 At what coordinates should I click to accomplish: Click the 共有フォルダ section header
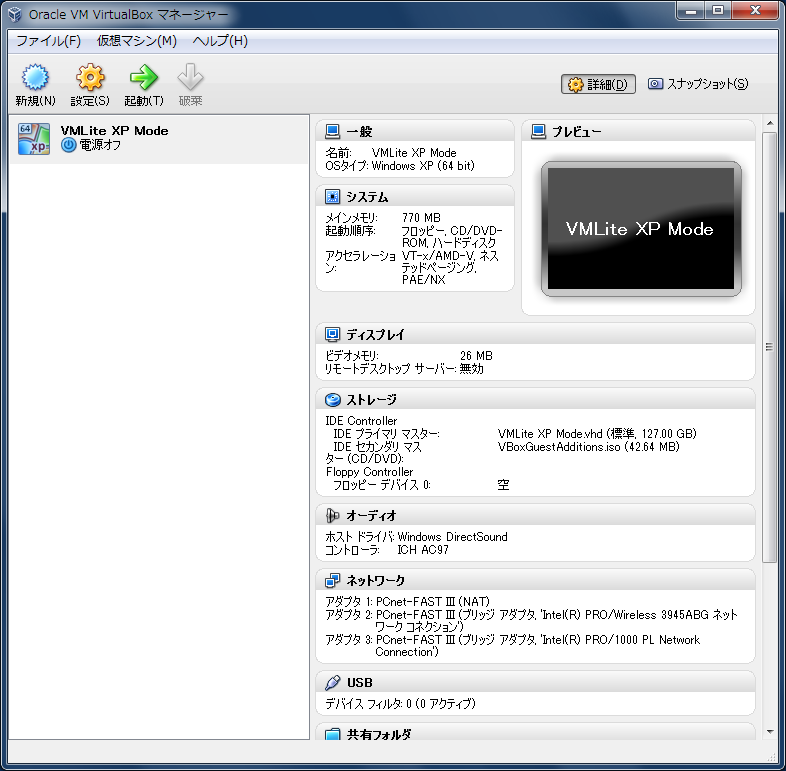pyautogui.click(x=378, y=734)
